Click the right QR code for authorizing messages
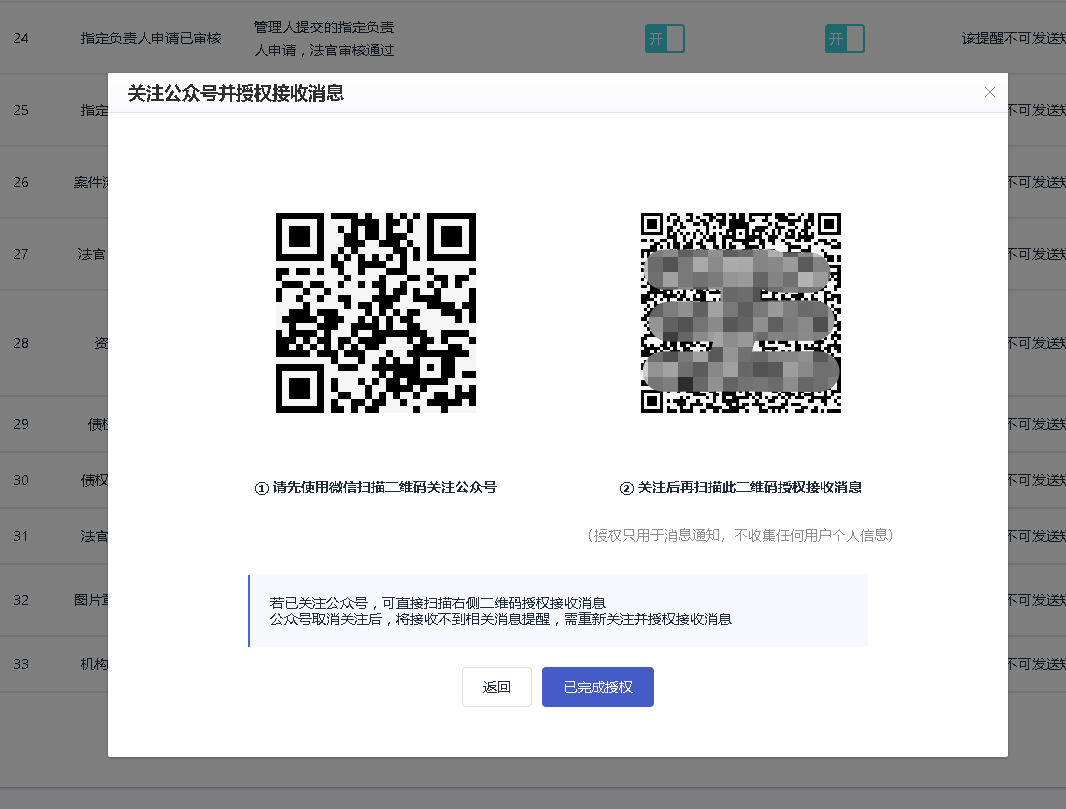1066x809 pixels. [740, 313]
